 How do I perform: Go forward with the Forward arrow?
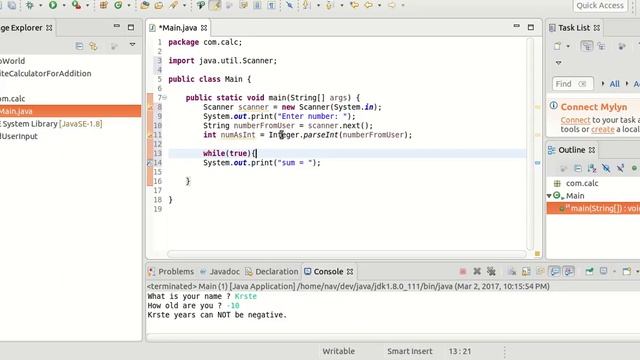pyautogui.click(x=392, y=5)
